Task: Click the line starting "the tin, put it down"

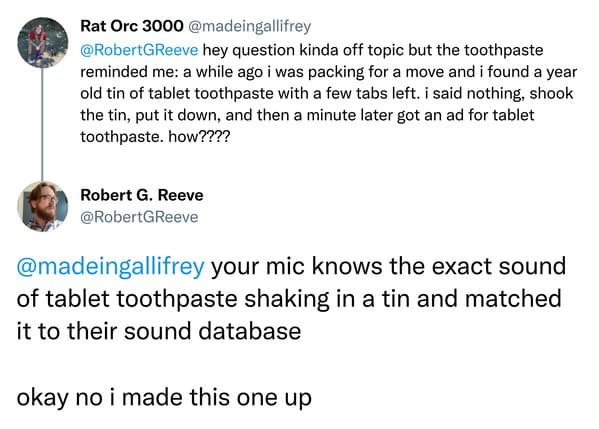Action: (307, 115)
